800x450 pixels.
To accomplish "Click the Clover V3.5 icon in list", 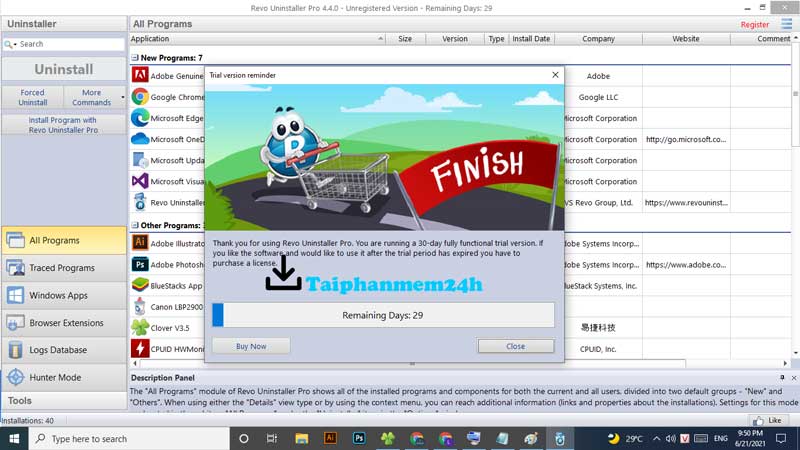I will pos(140,327).
